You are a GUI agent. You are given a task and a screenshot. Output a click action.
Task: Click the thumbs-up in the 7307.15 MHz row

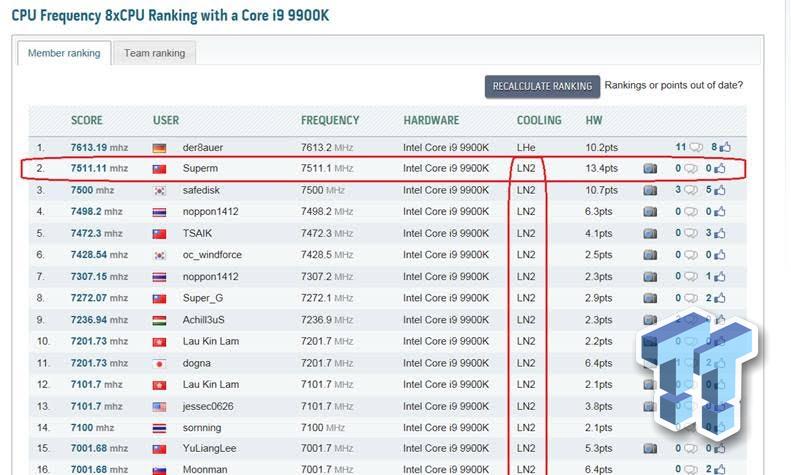(x=720, y=276)
